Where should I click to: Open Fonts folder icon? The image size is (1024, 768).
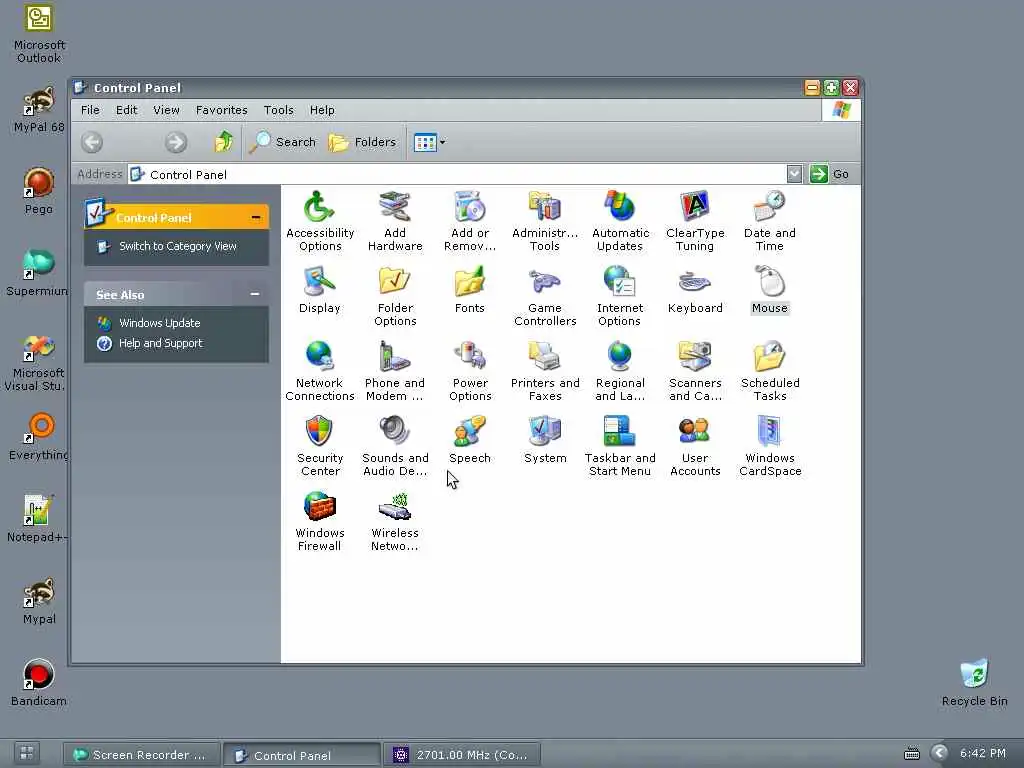point(470,290)
